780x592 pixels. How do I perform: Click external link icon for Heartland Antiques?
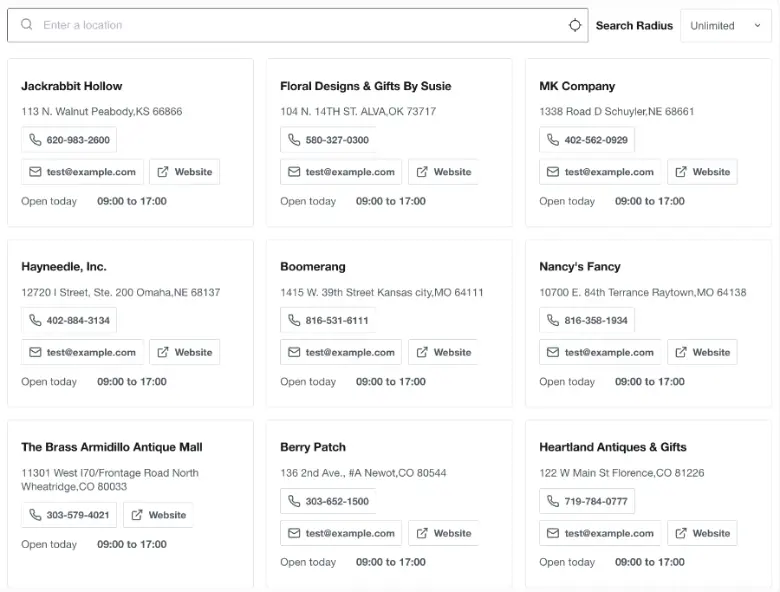click(681, 533)
